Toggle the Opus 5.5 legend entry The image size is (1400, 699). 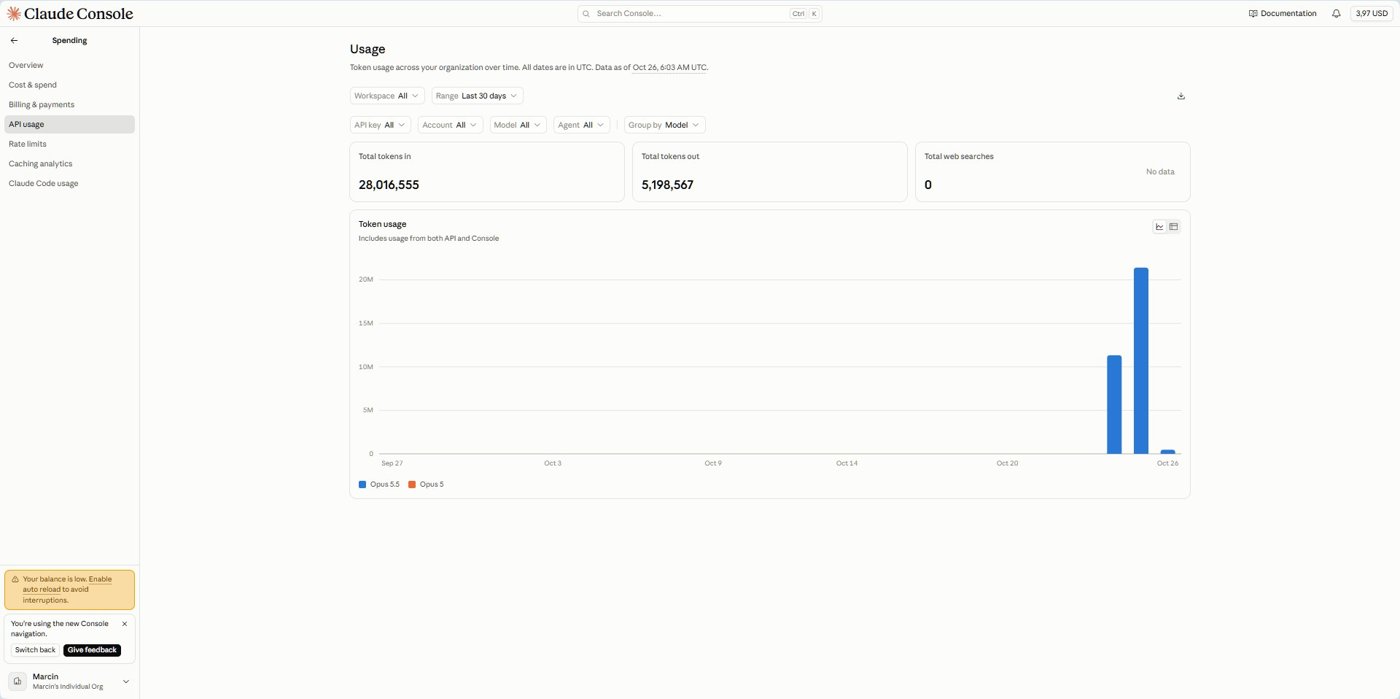pyautogui.click(x=379, y=484)
